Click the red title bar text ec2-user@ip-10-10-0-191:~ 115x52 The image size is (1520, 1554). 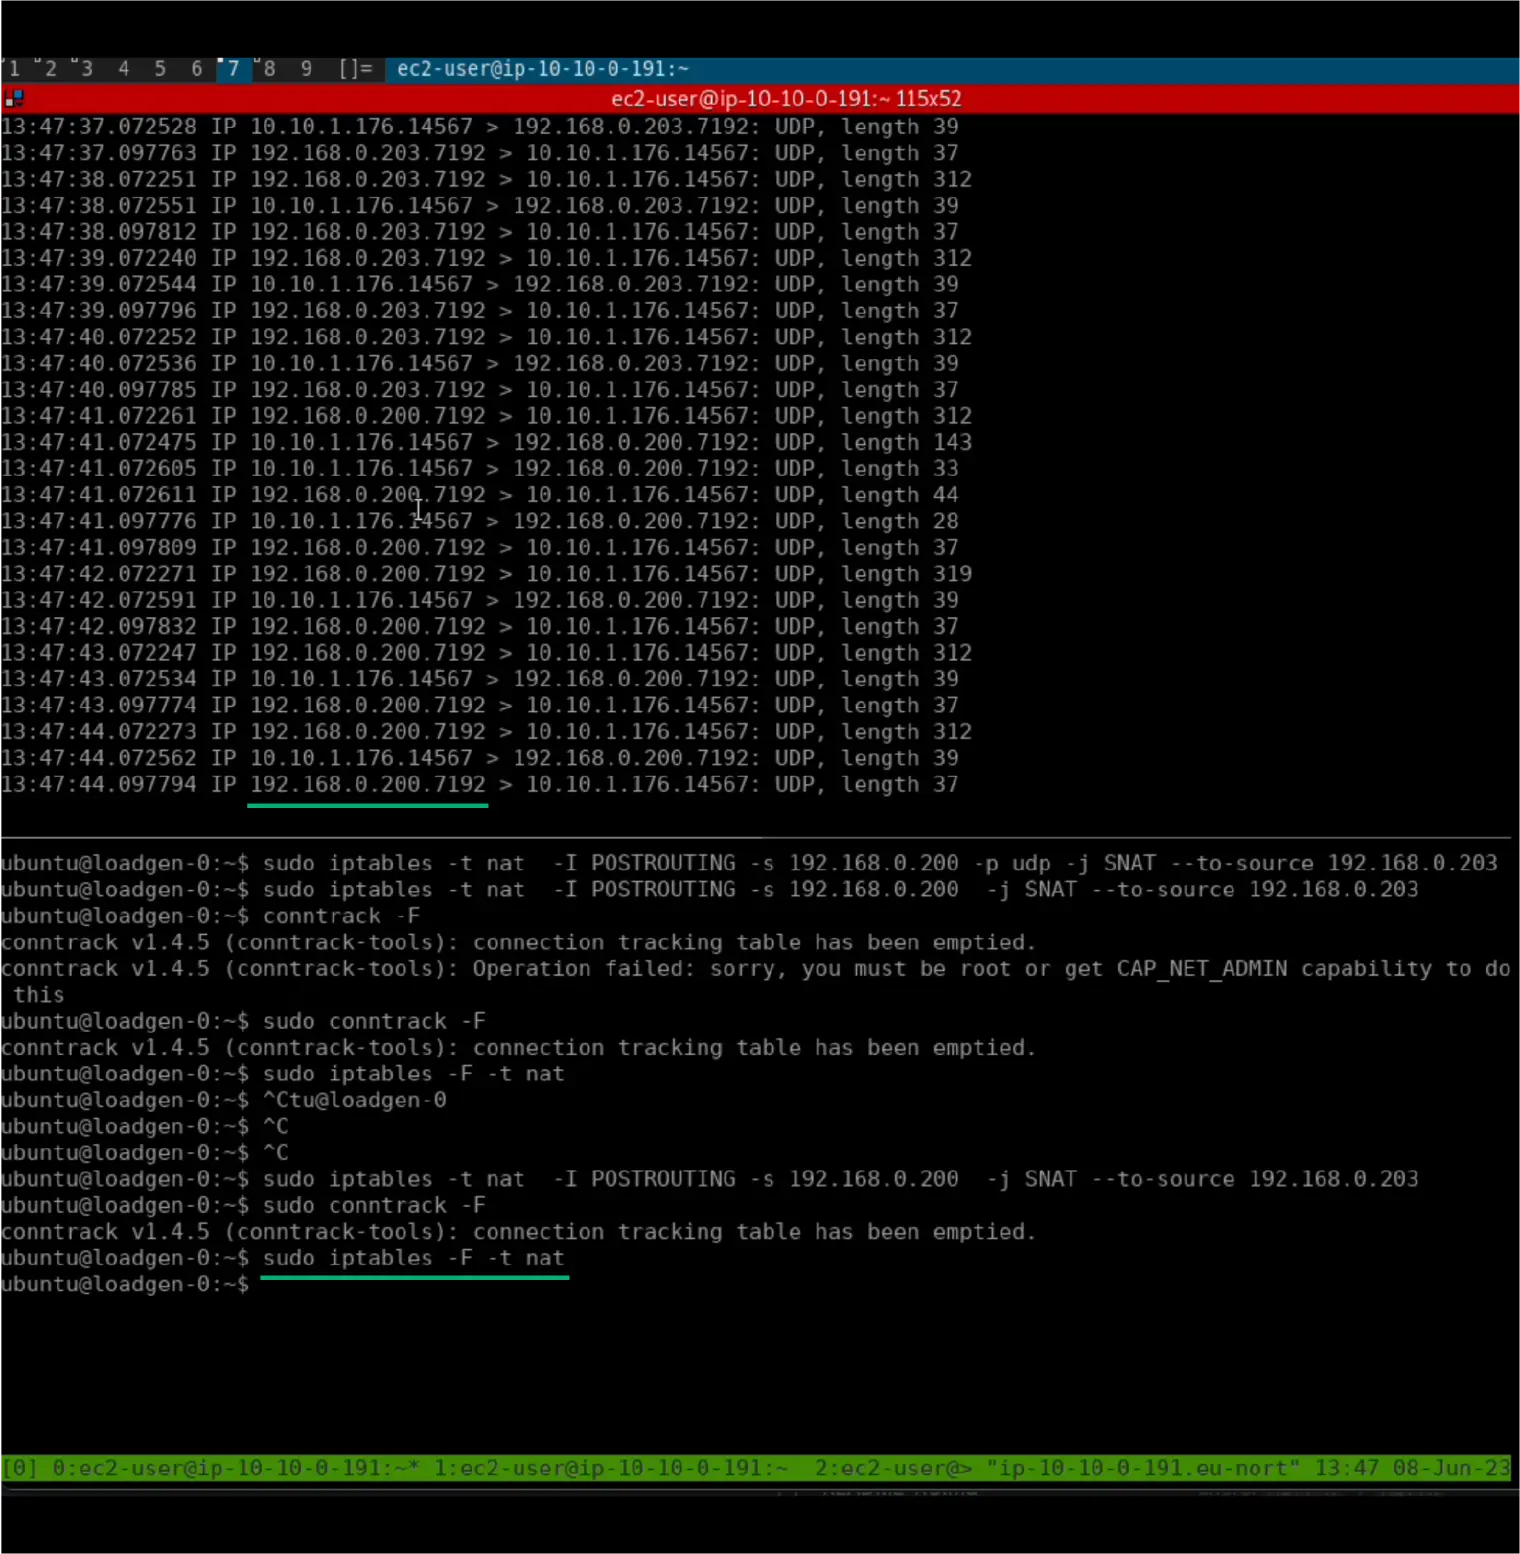pyautogui.click(x=786, y=99)
